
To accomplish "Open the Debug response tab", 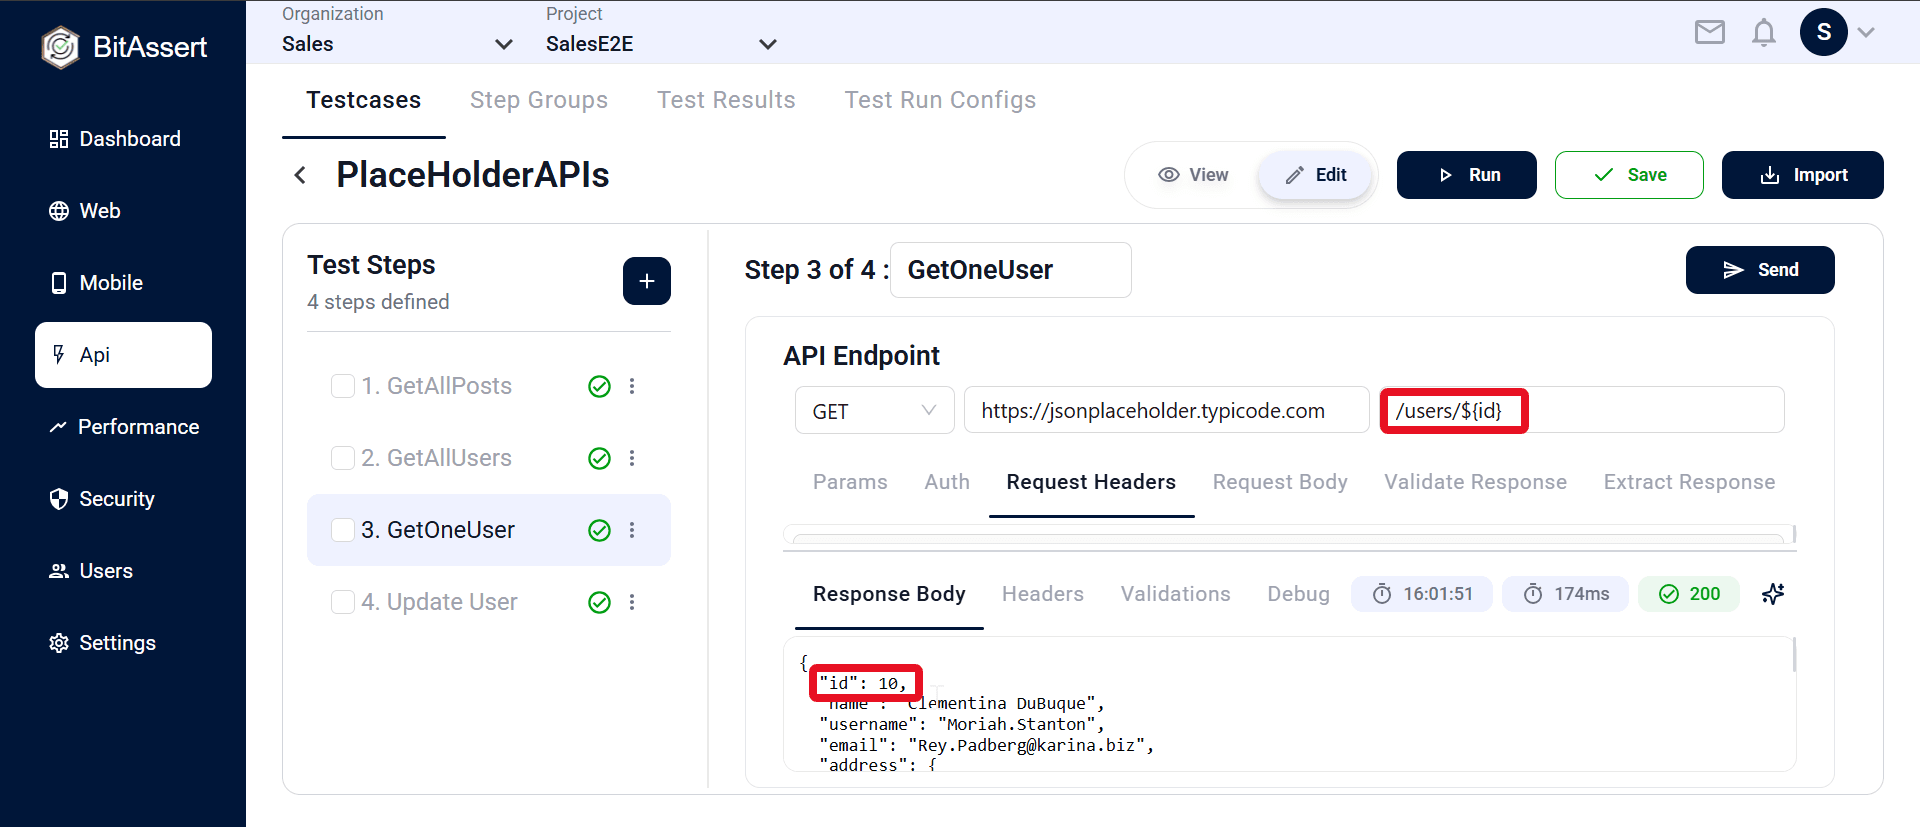I will (1298, 594).
